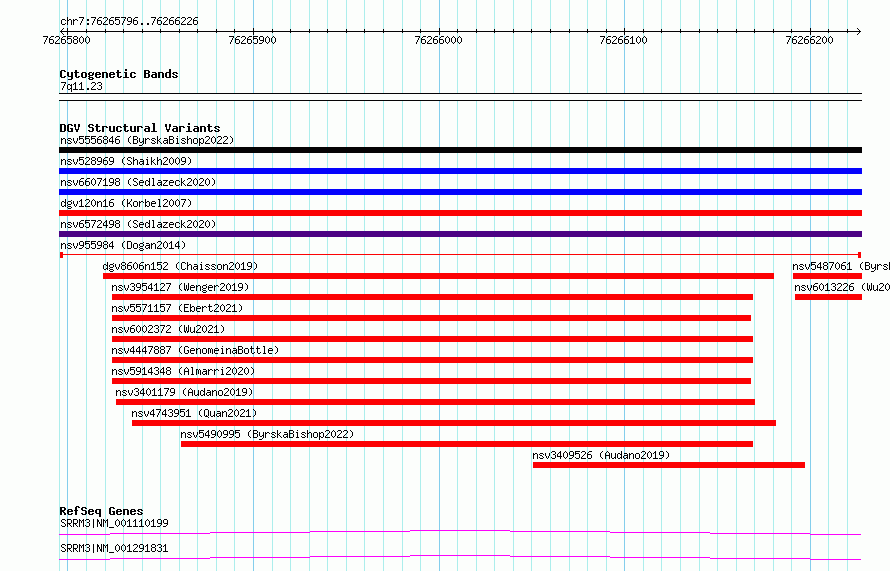Click the 76265800 ruler coordinate
This screenshot has height=571, width=890.
66,40
